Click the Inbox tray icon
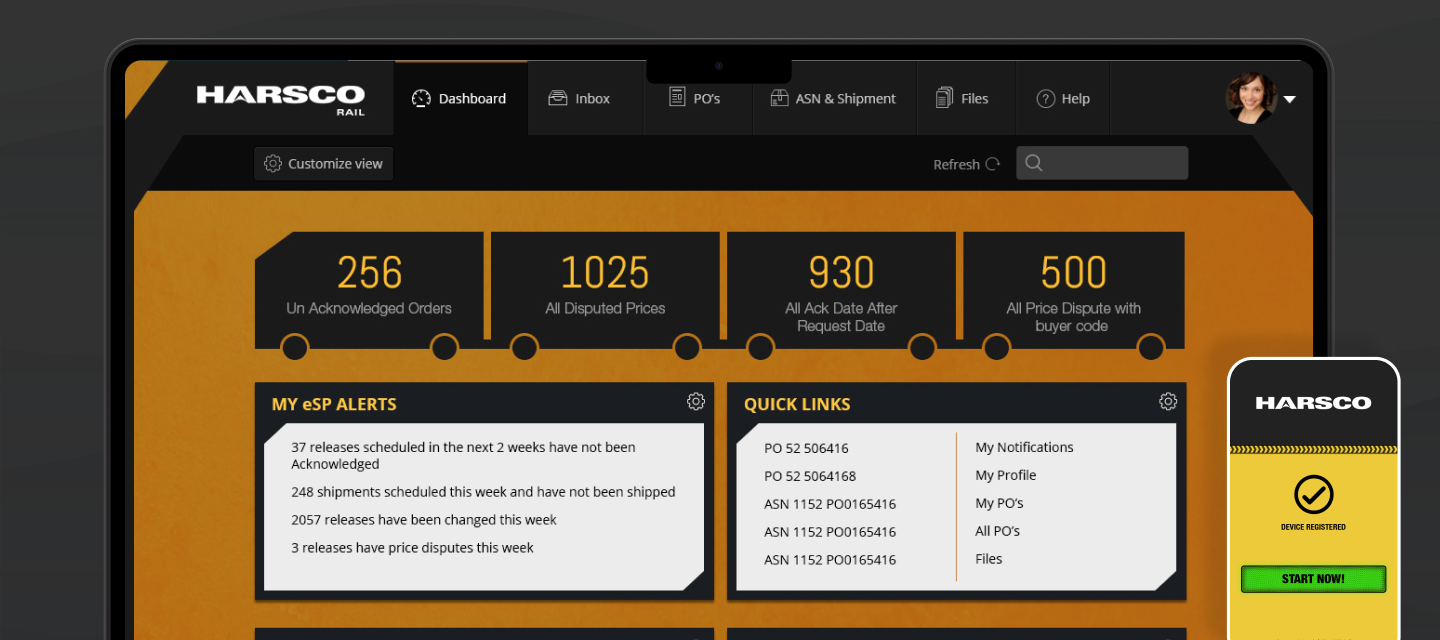Viewport: 1440px width, 640px height. tap(558, 98)
